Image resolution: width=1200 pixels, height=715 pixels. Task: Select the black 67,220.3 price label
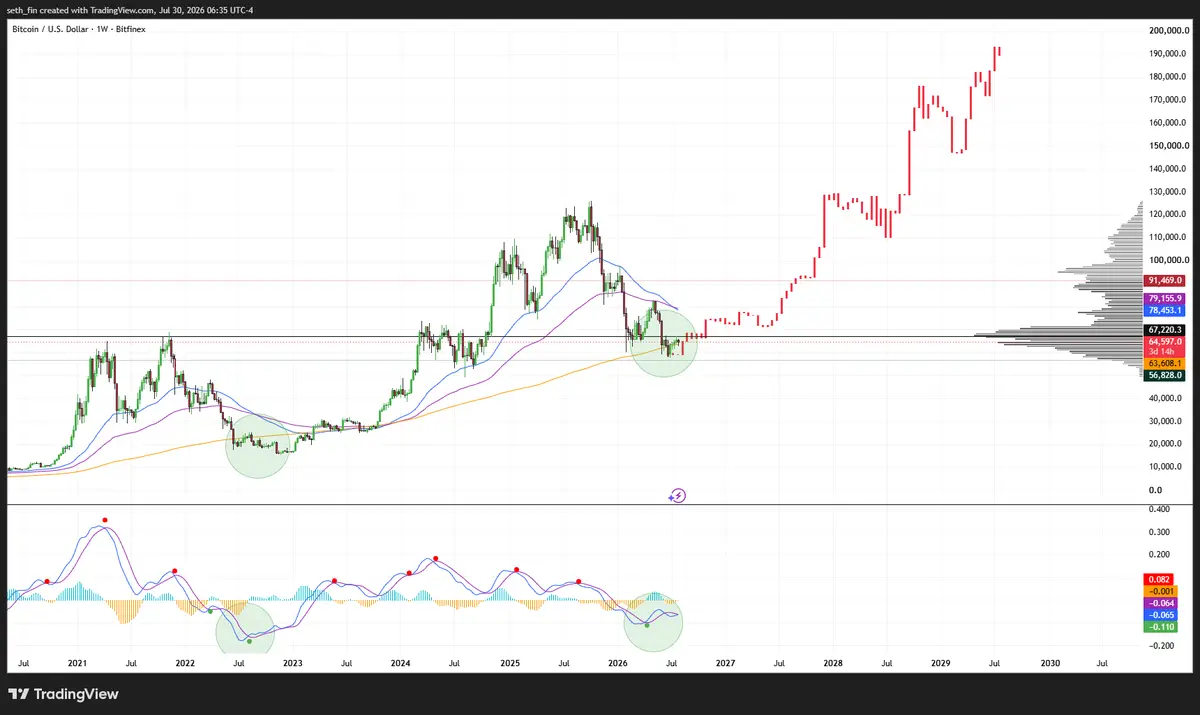1166,330
